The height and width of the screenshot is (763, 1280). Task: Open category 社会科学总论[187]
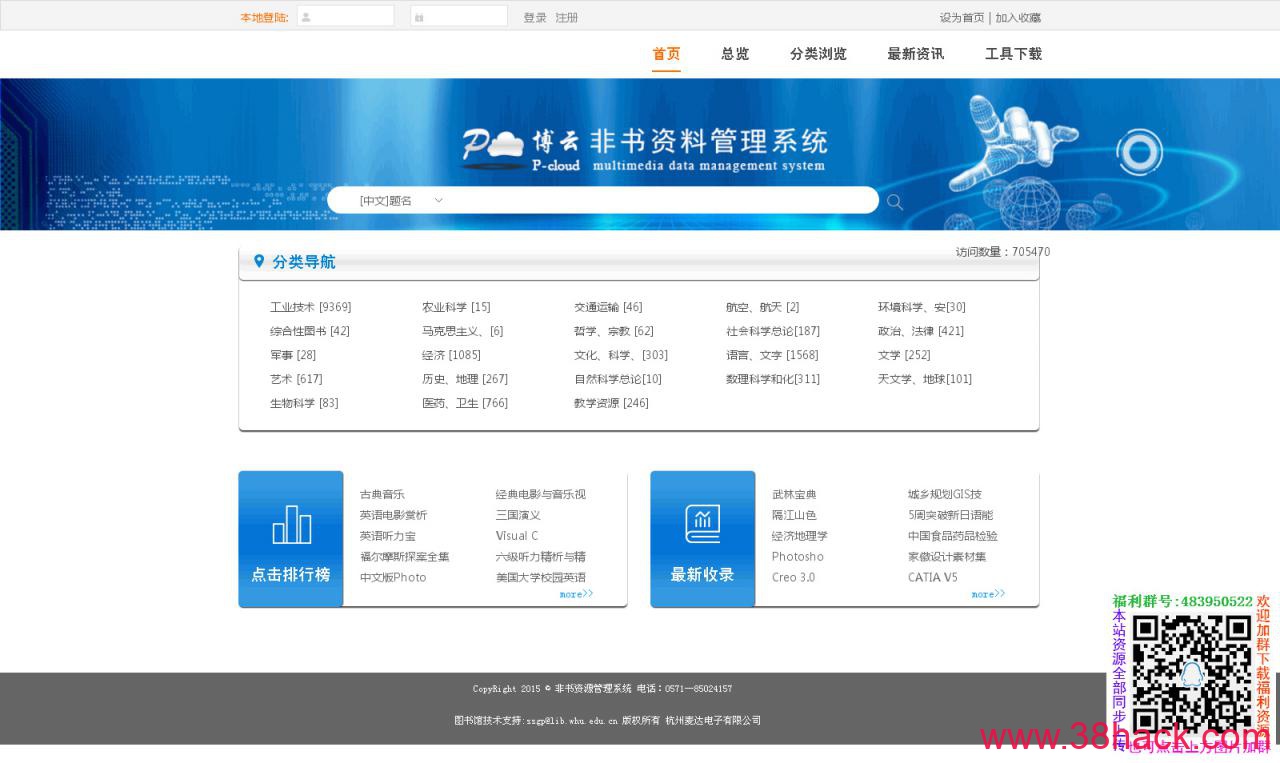772,331
